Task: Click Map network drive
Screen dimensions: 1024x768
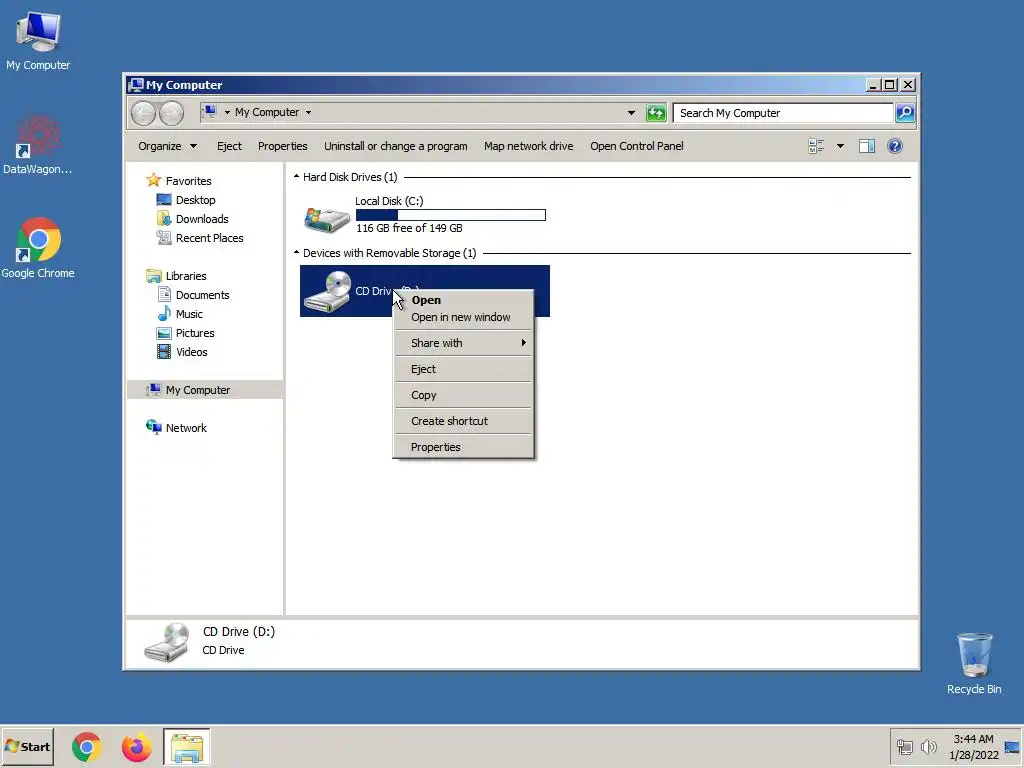Action: click(x=528, y=146)
